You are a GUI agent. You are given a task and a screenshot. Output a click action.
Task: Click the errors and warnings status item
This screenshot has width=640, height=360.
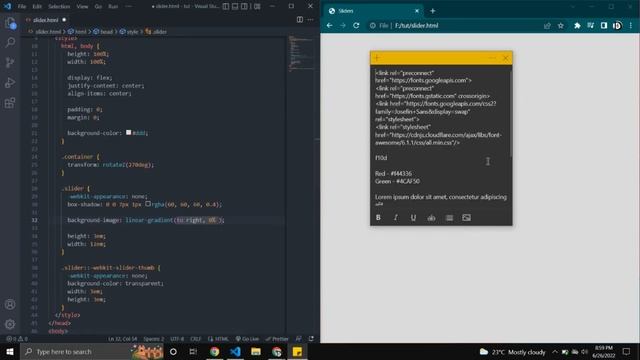click(17, 339)
